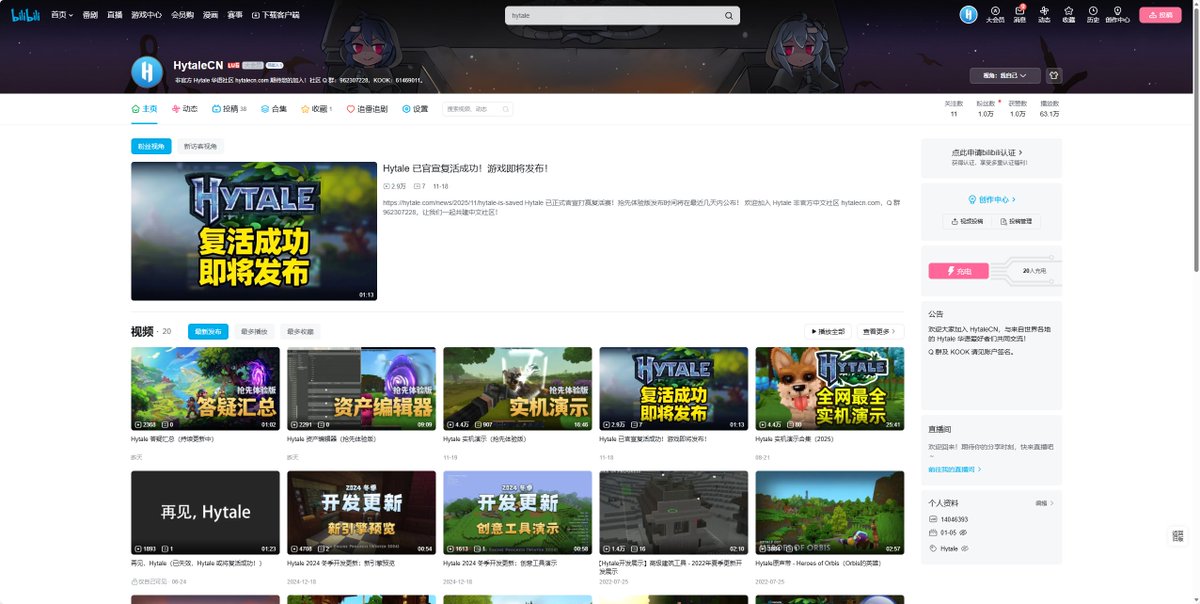Click 关注数 stat
Image resolution: width=1200 pixels, height=604 pixels.
[954, 108]
